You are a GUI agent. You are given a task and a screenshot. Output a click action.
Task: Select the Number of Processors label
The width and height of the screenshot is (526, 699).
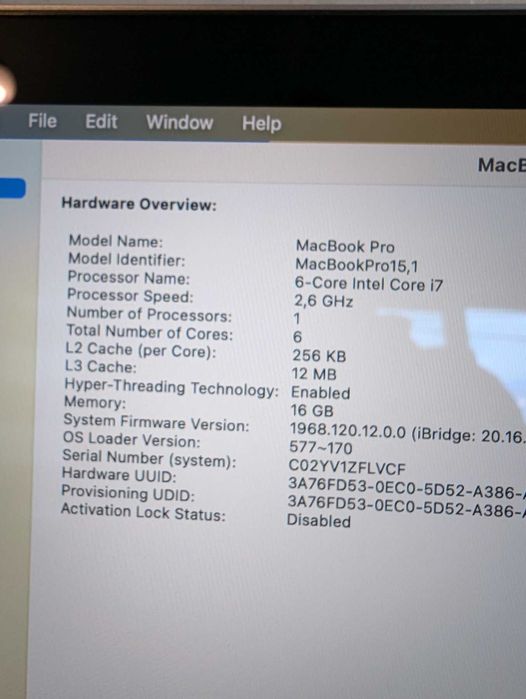[149, 314]
